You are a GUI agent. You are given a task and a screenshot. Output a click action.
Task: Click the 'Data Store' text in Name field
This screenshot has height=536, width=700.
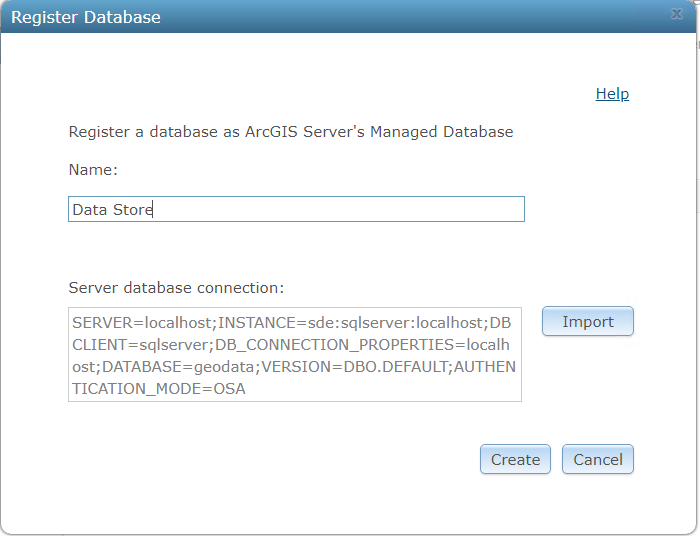[112, 209]
